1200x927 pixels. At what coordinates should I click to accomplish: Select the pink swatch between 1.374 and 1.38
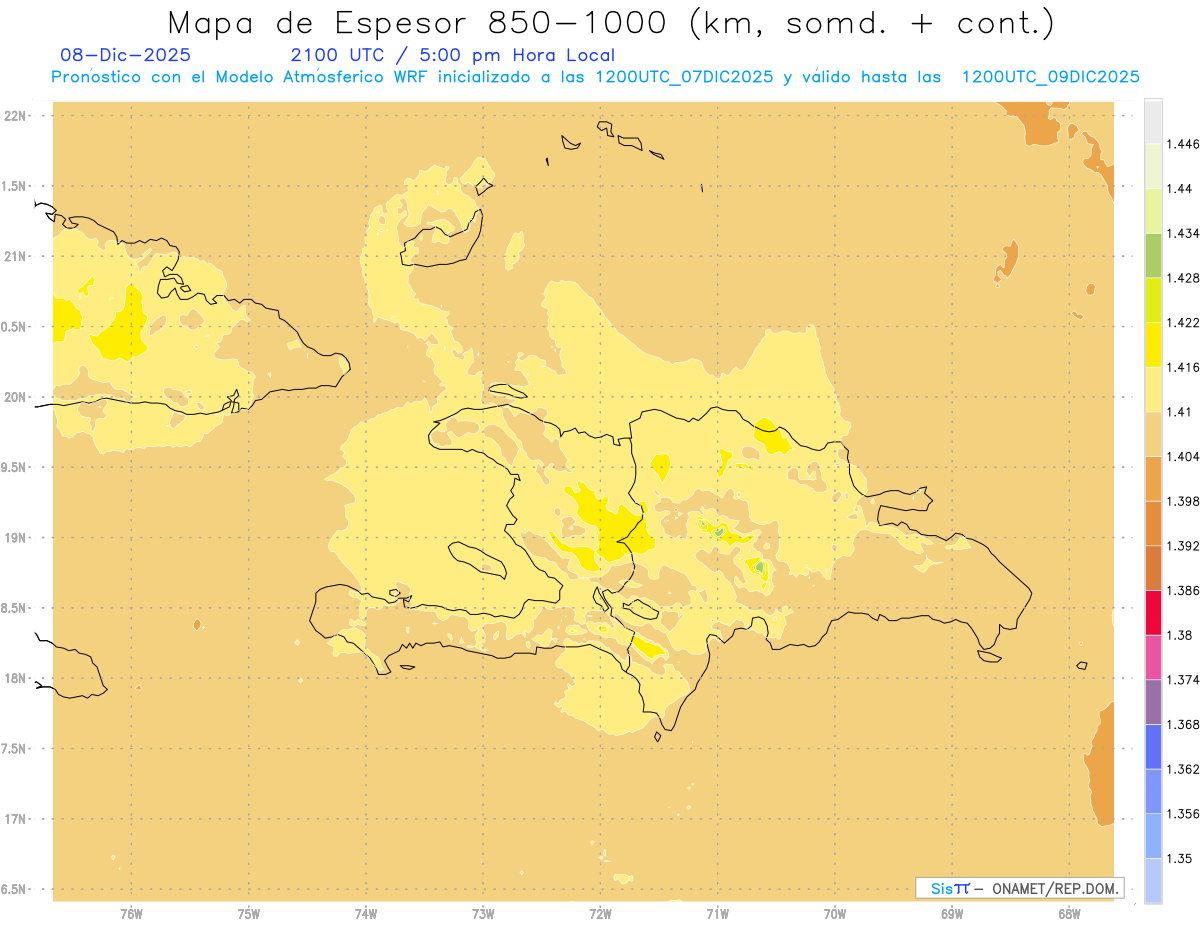[x=1153, y=657]
